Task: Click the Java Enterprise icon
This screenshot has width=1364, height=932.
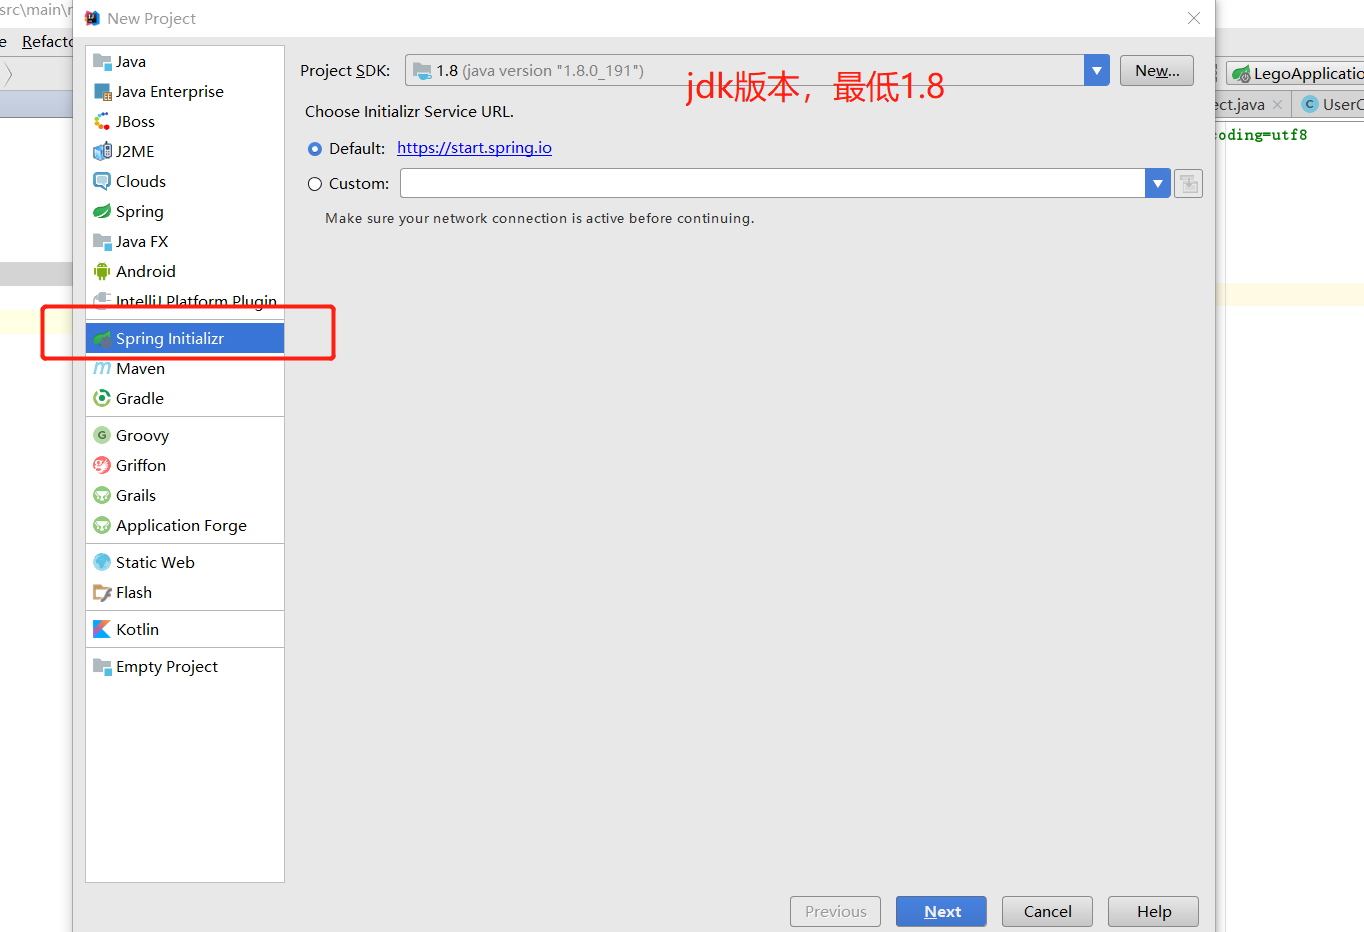Action: tap(102, 92)
